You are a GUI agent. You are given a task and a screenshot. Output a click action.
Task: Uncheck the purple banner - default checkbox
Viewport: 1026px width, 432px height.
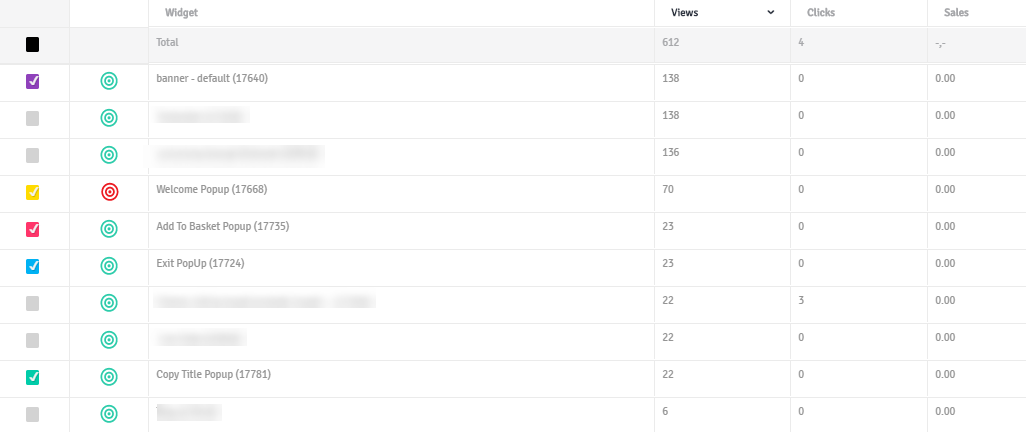(x=32, y=81)
